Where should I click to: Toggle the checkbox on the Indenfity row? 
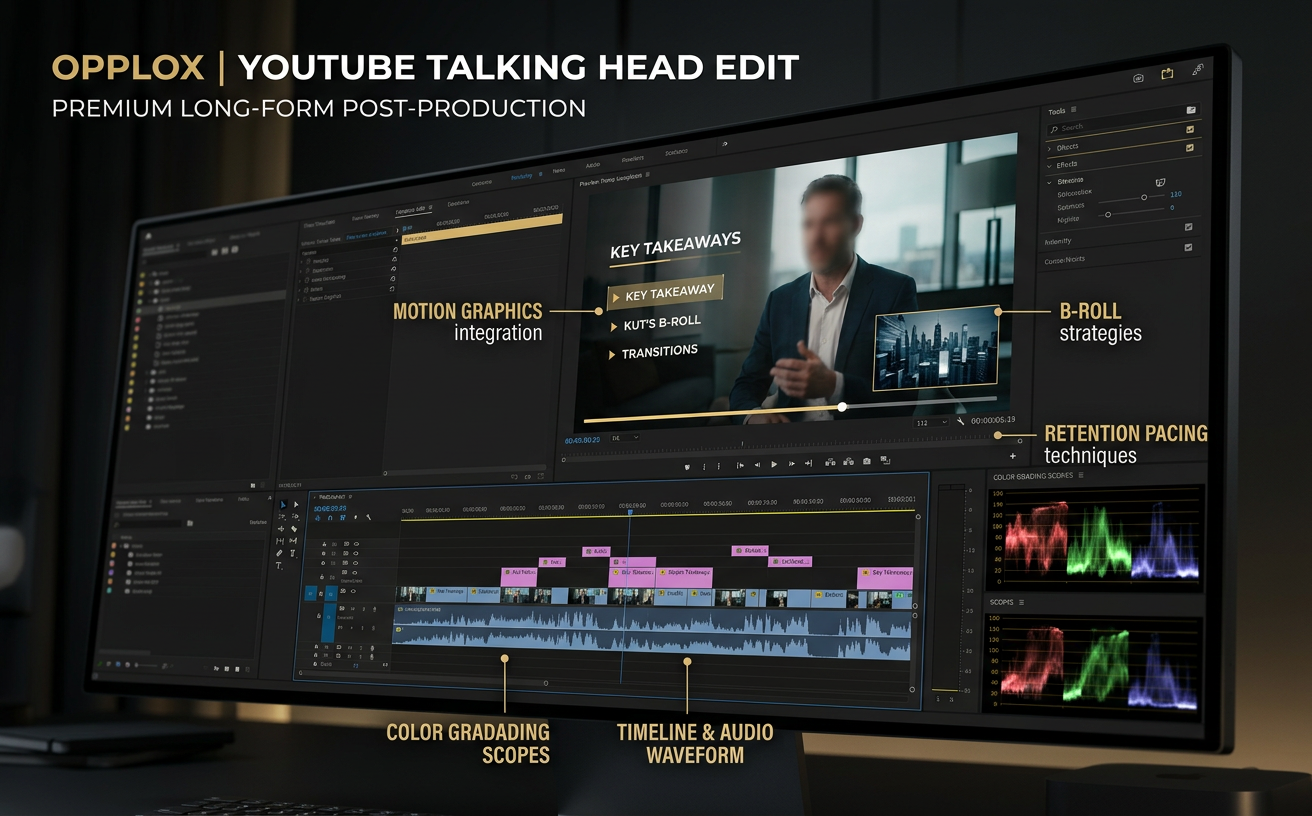pyautogui.click(x=1188, y=227)
